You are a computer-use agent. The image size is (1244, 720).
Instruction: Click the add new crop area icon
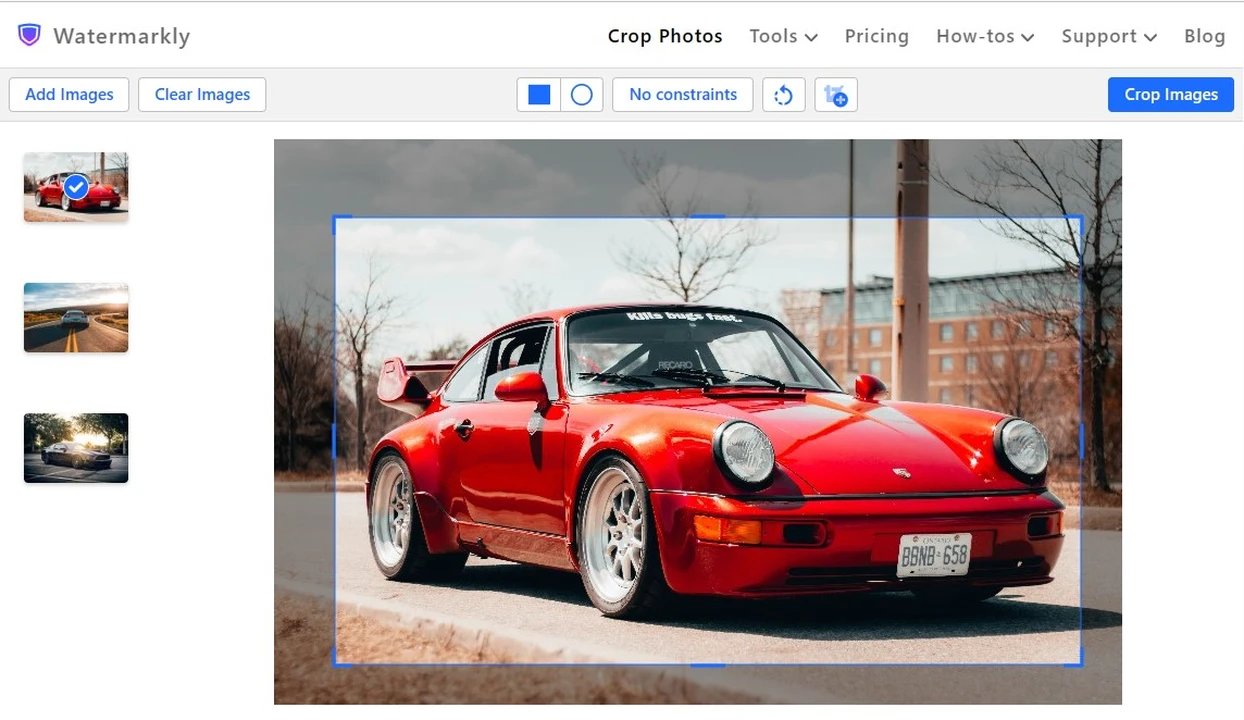(x=836, y=94)
